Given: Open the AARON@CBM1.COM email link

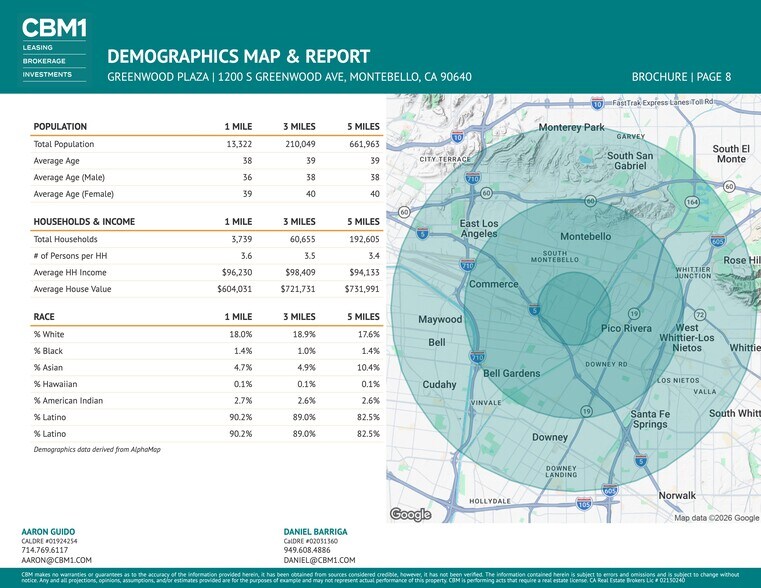Looking at the screenshot, I should coord(57,560).
